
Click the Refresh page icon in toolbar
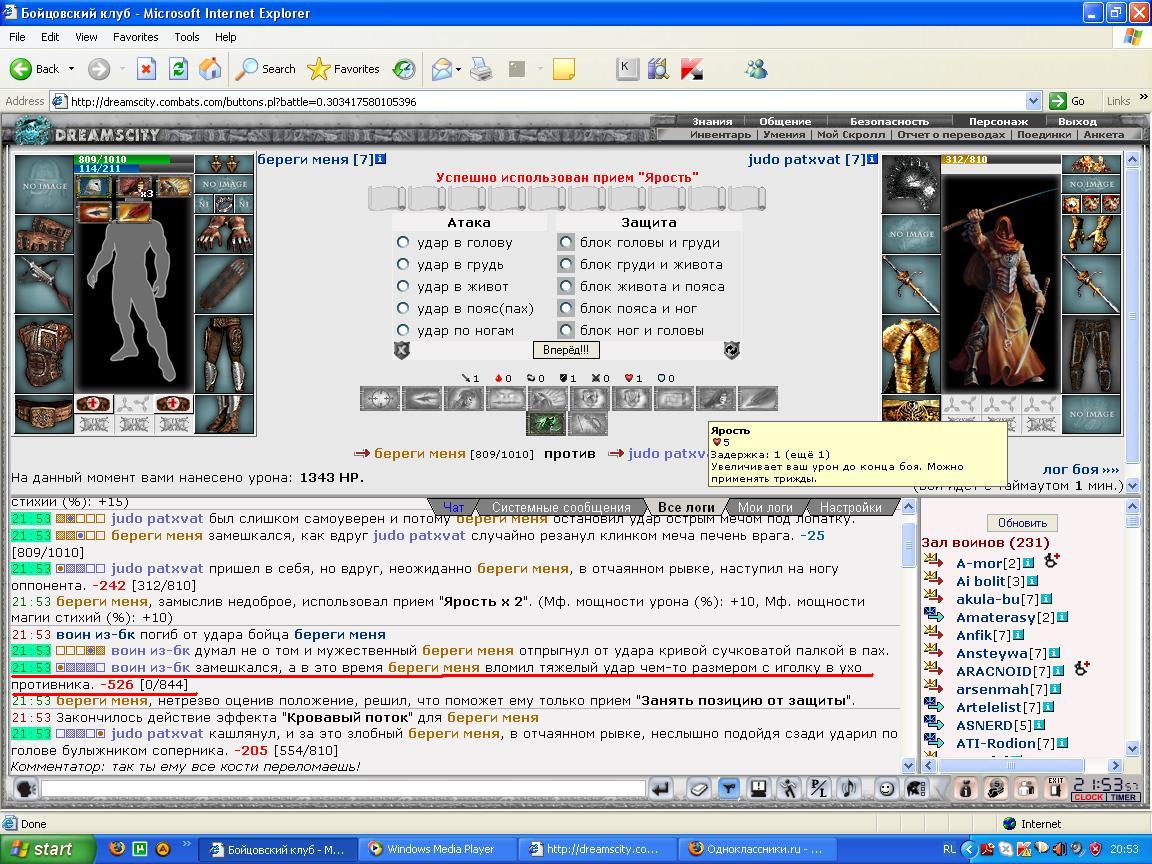point(178,69)
